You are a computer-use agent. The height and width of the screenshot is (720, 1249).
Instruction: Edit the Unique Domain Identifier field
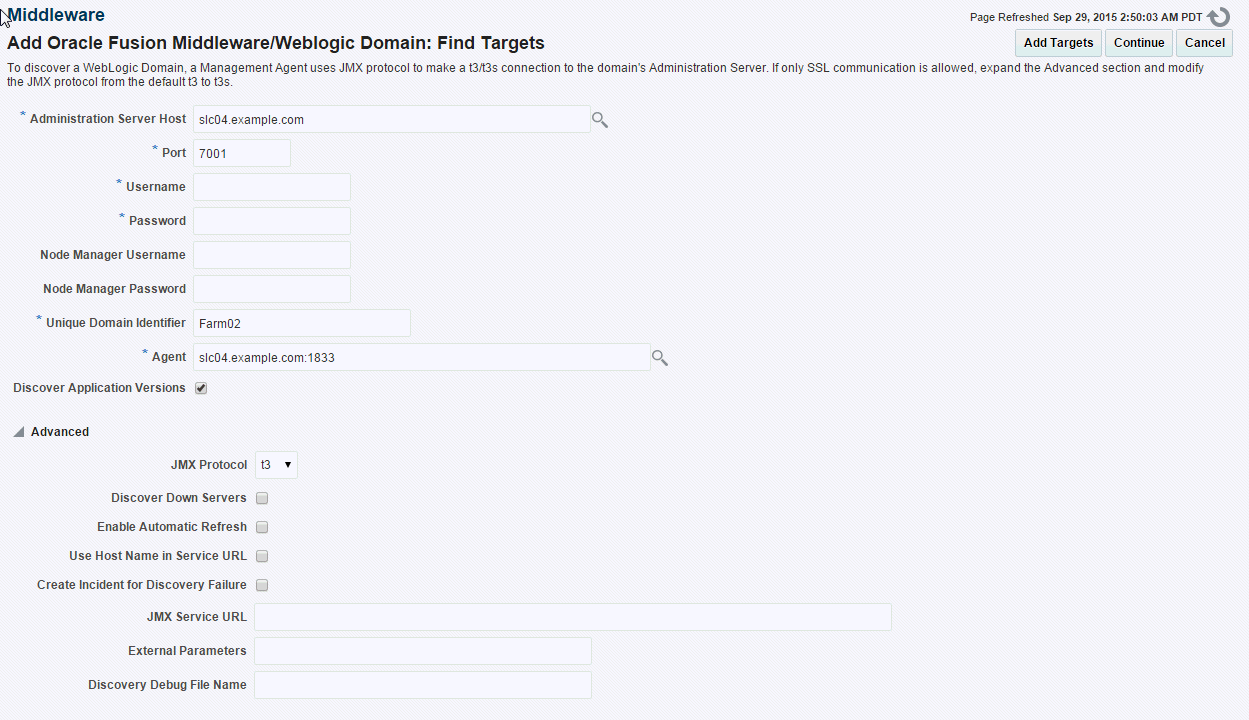[x=302, y=323]
